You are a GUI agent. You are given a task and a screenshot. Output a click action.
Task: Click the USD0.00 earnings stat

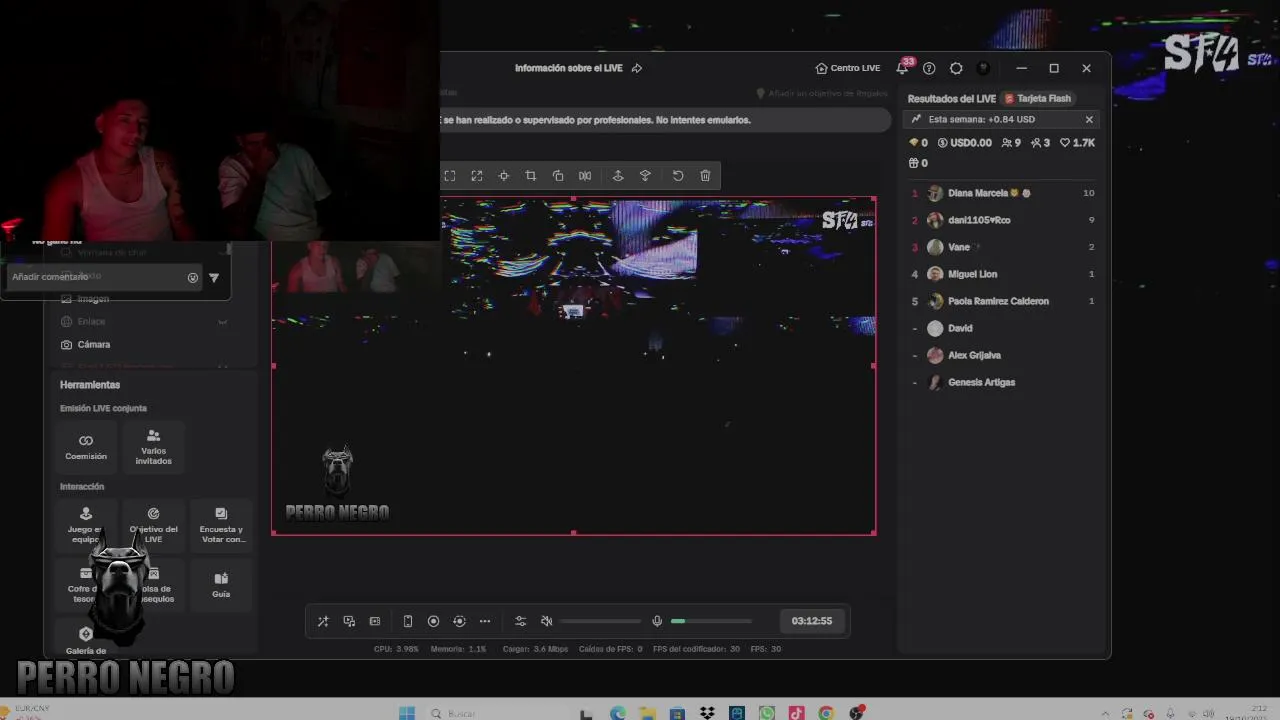[x=964, y=143]
